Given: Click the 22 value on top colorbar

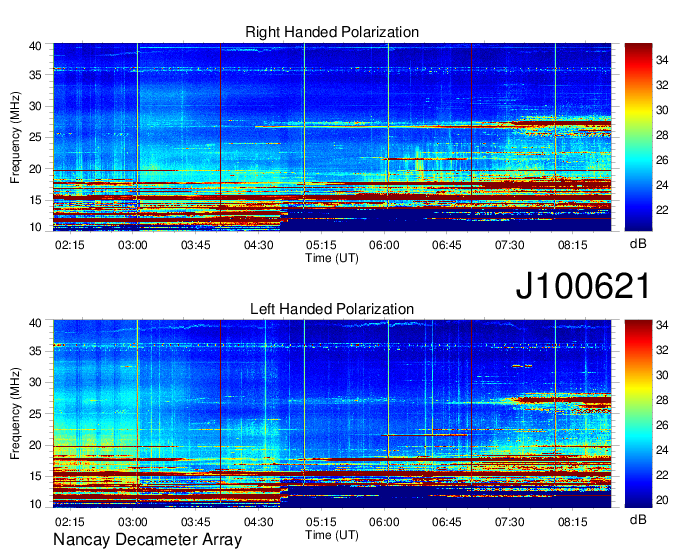Looking at the screenshot, I should tap(662, 210).
